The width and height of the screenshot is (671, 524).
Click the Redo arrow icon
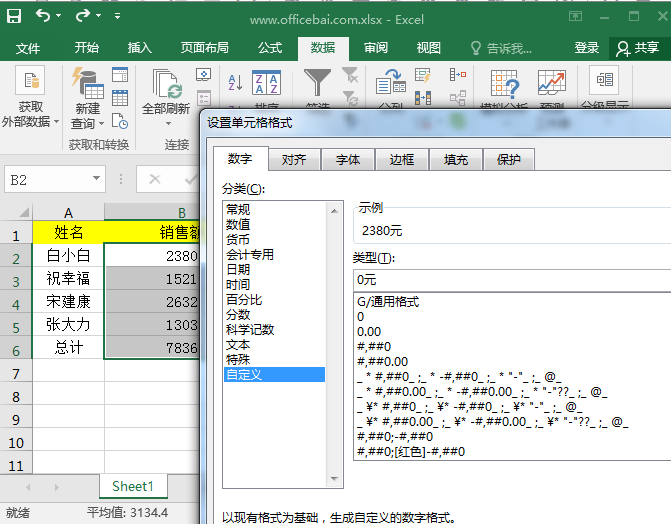pyautogui.click(x=83, y=16)
